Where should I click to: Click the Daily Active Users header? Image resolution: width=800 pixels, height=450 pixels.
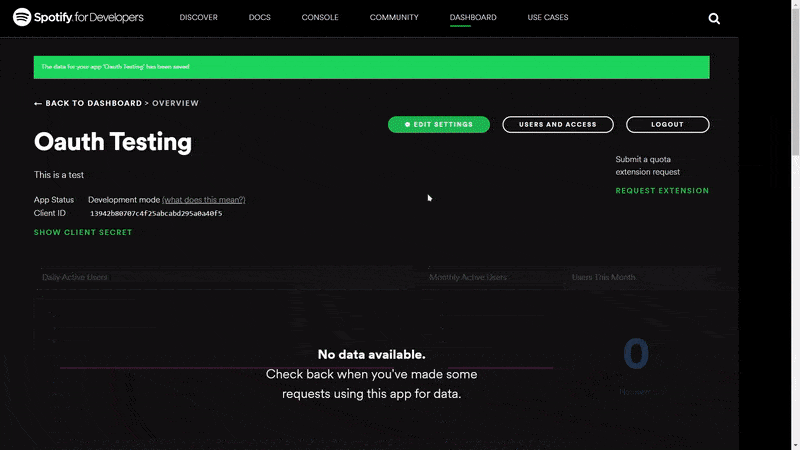click(74, 277)
